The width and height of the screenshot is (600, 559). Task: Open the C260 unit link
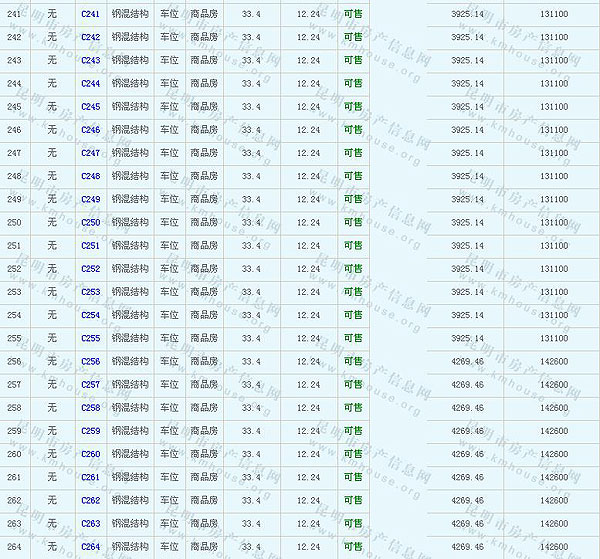click(90, 454)
